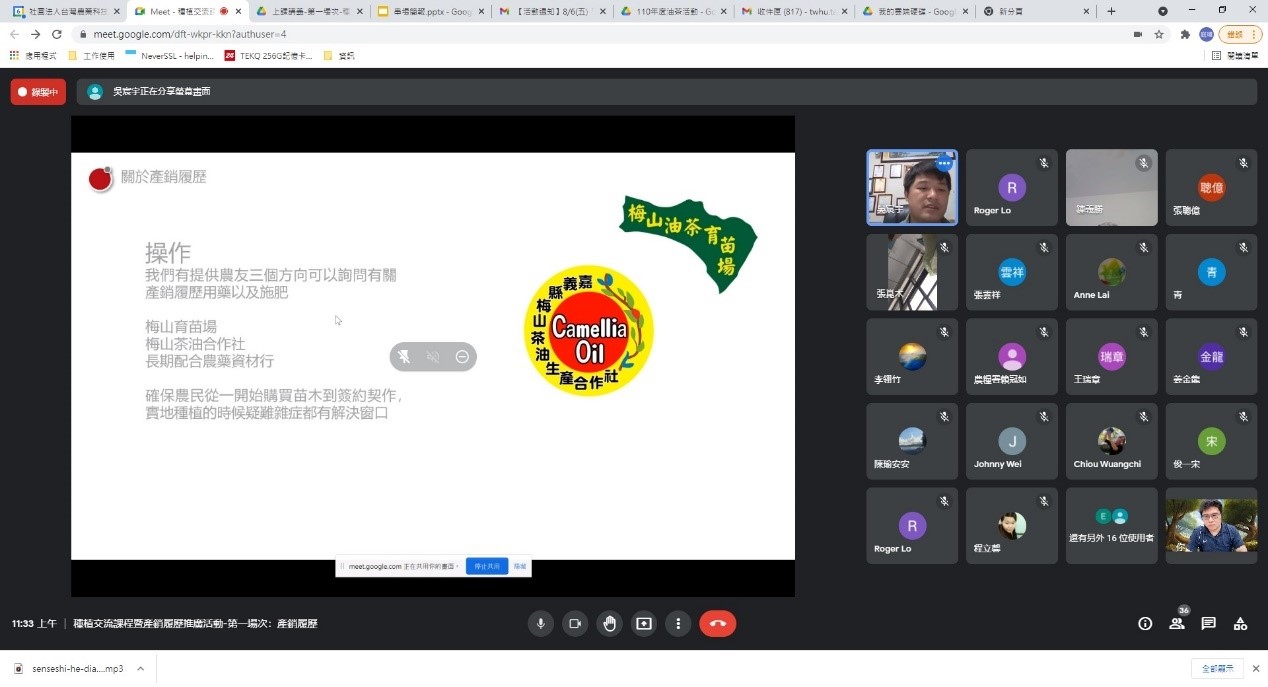This screenshot has height=687, width=1268.
Task: Switch to the 110年度油茶活動 Drive tab
Action: click(671, 11)
